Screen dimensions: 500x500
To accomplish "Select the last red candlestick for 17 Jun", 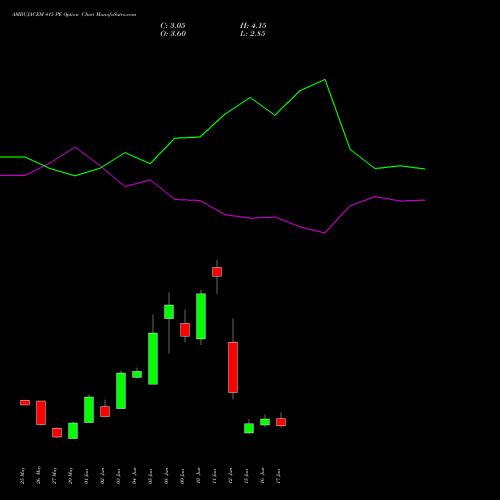I will 281,422.
